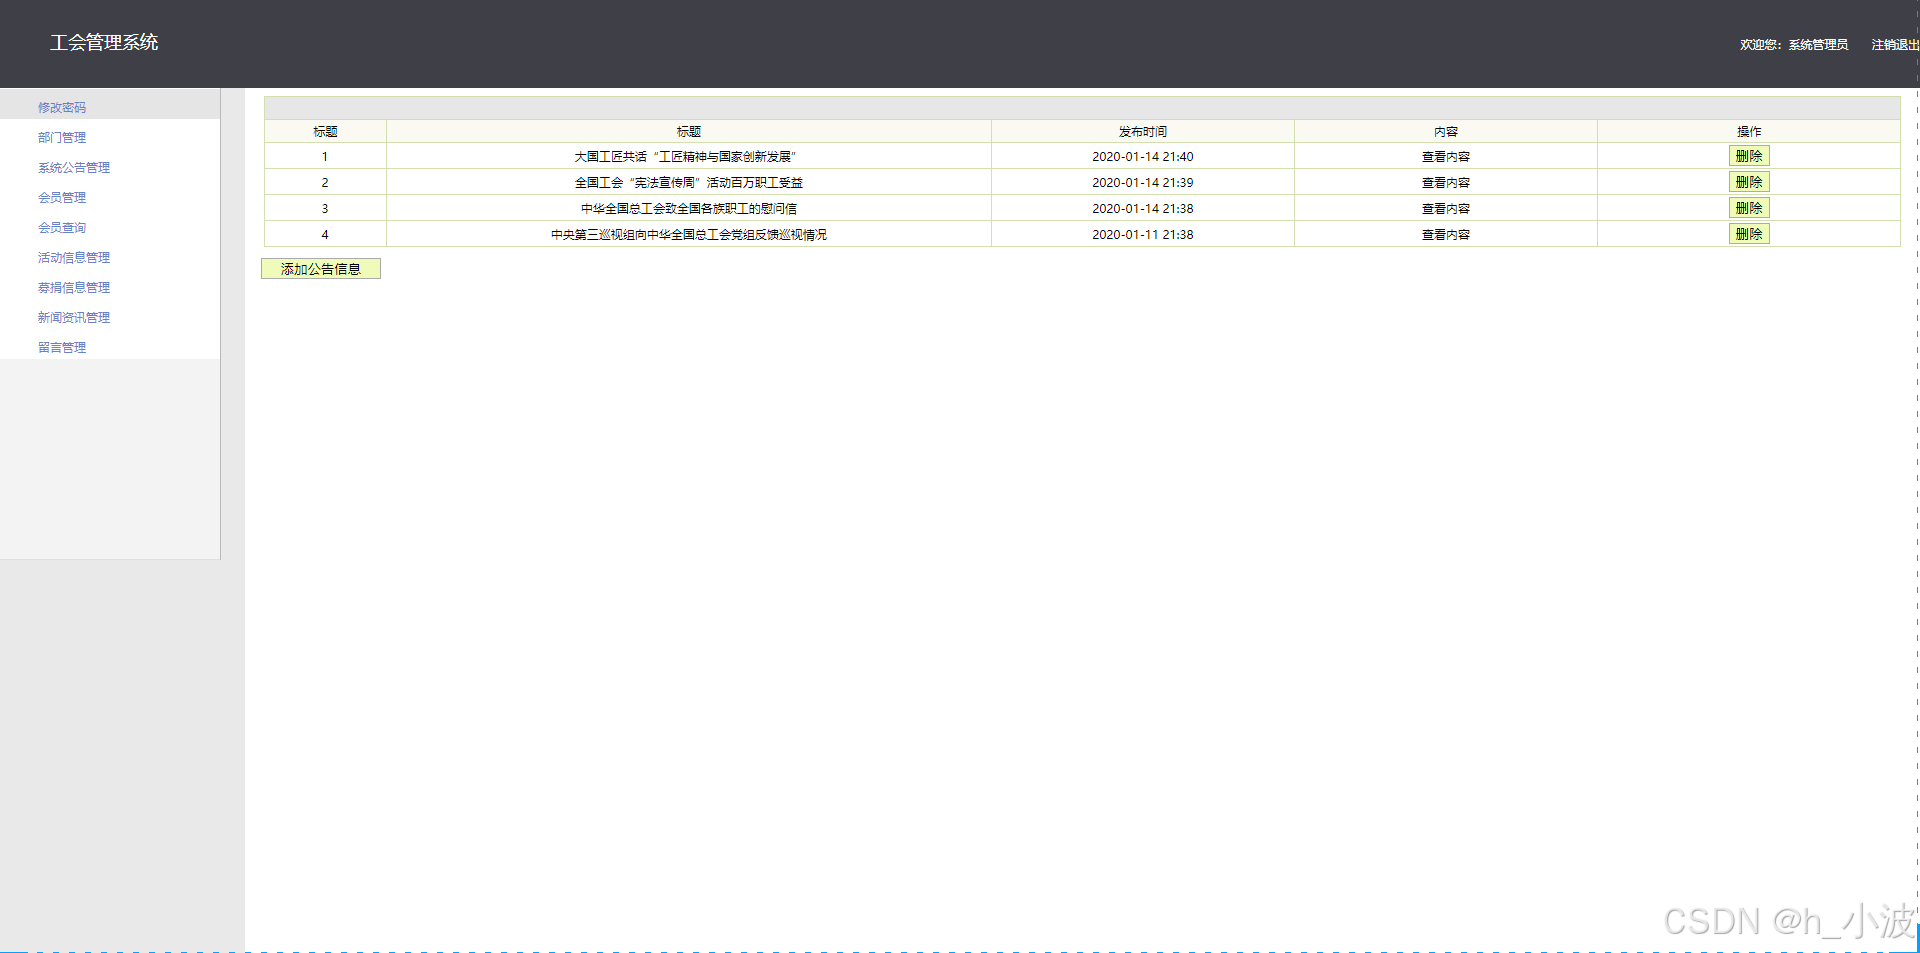Delete announcement number 4
Screen dimensions: 1920x953
(1749, 234)
